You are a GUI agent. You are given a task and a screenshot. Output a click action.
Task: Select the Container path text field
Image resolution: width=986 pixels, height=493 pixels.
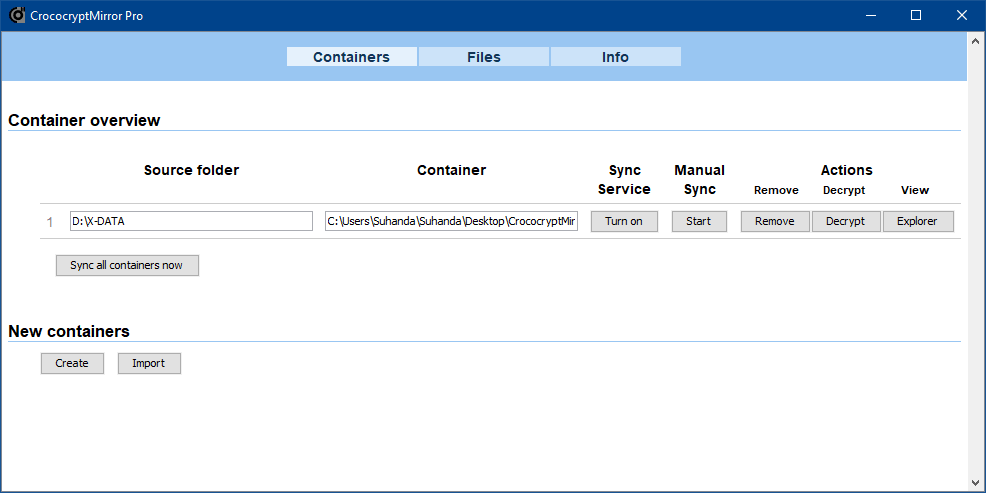coord(451,221)
